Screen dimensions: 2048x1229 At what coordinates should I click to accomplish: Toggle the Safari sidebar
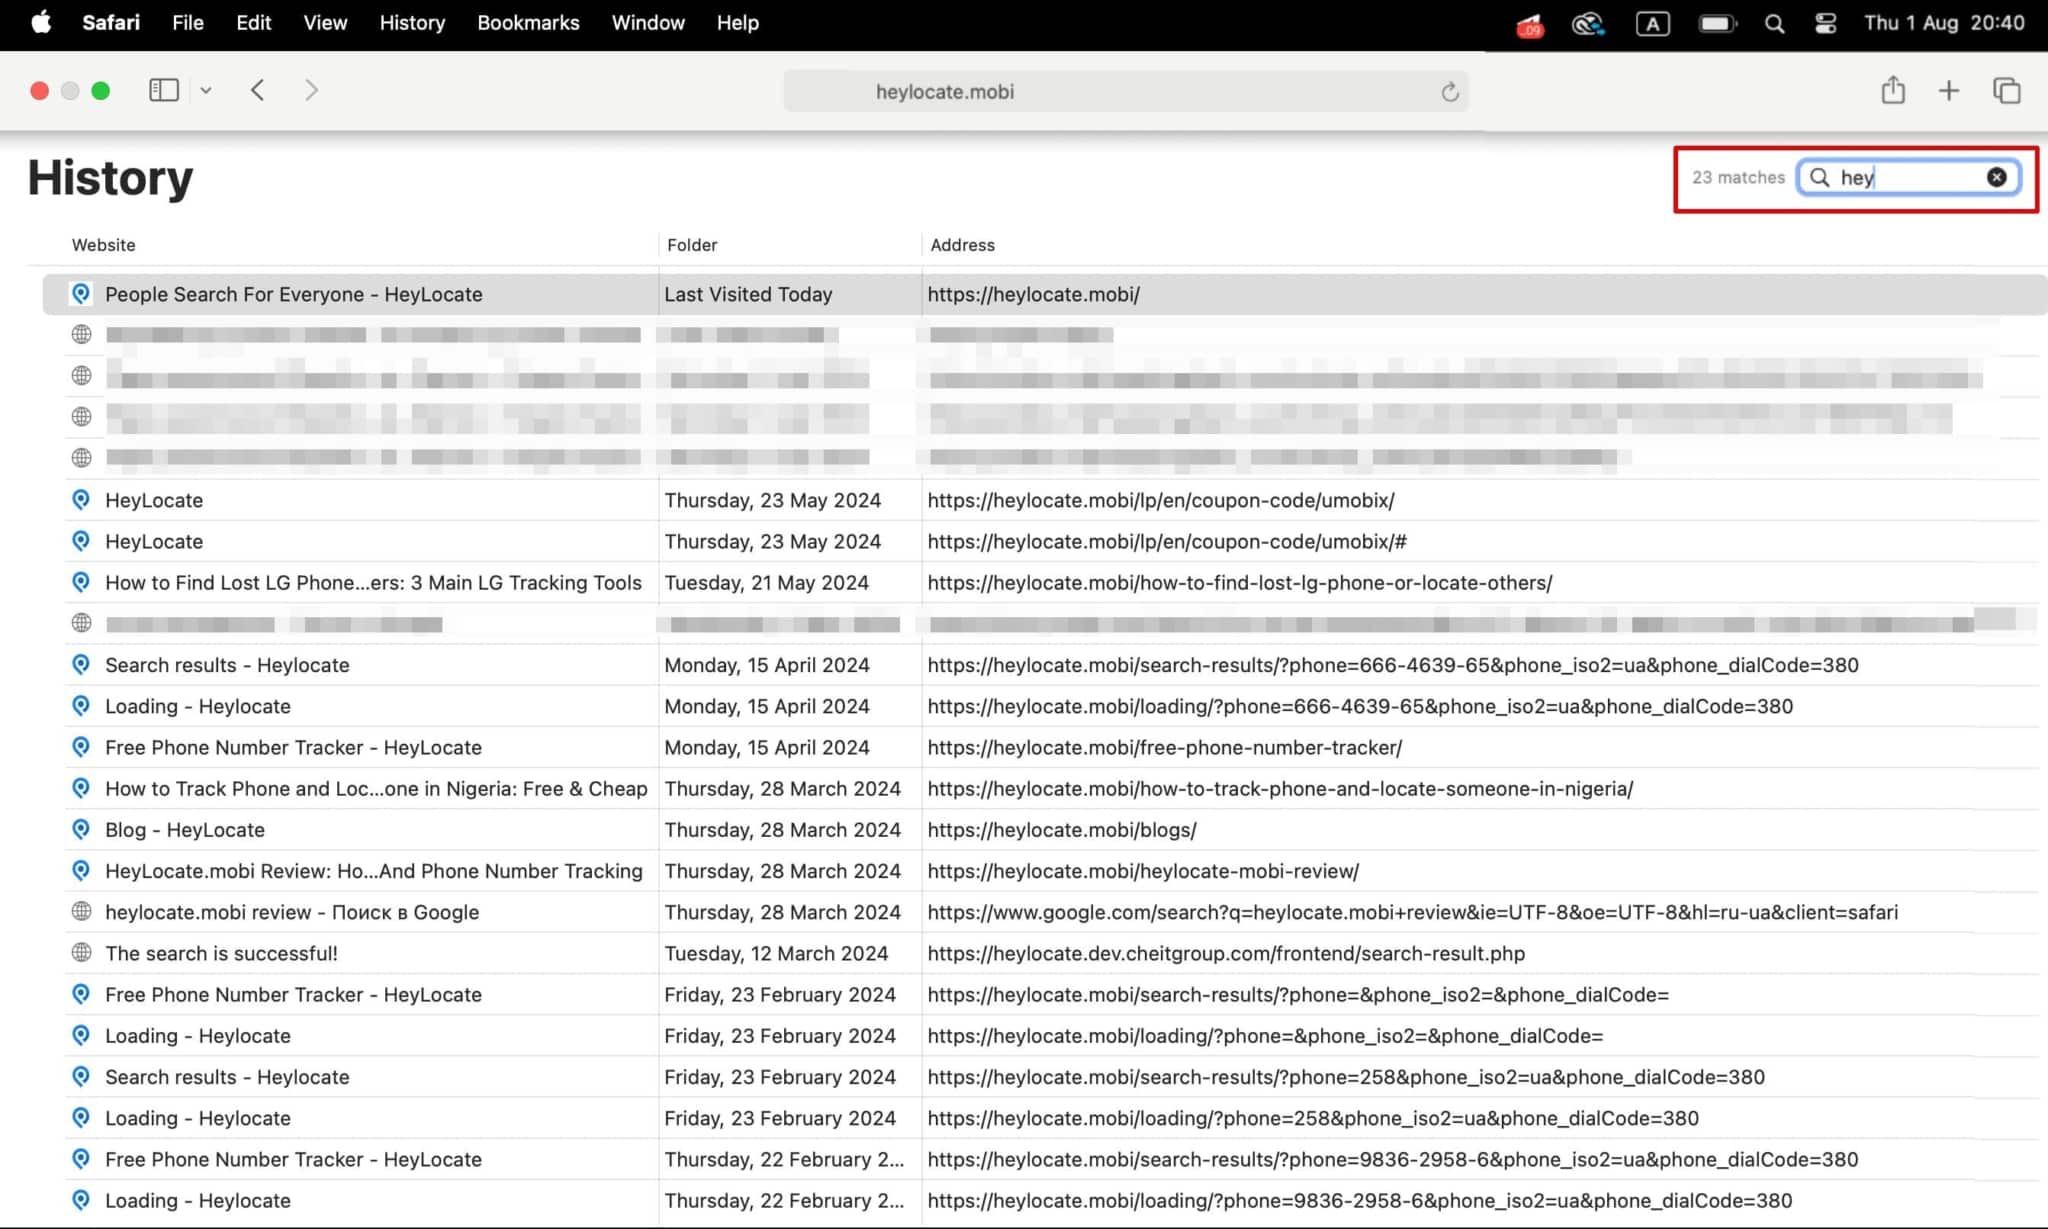(x=163, y=90)
